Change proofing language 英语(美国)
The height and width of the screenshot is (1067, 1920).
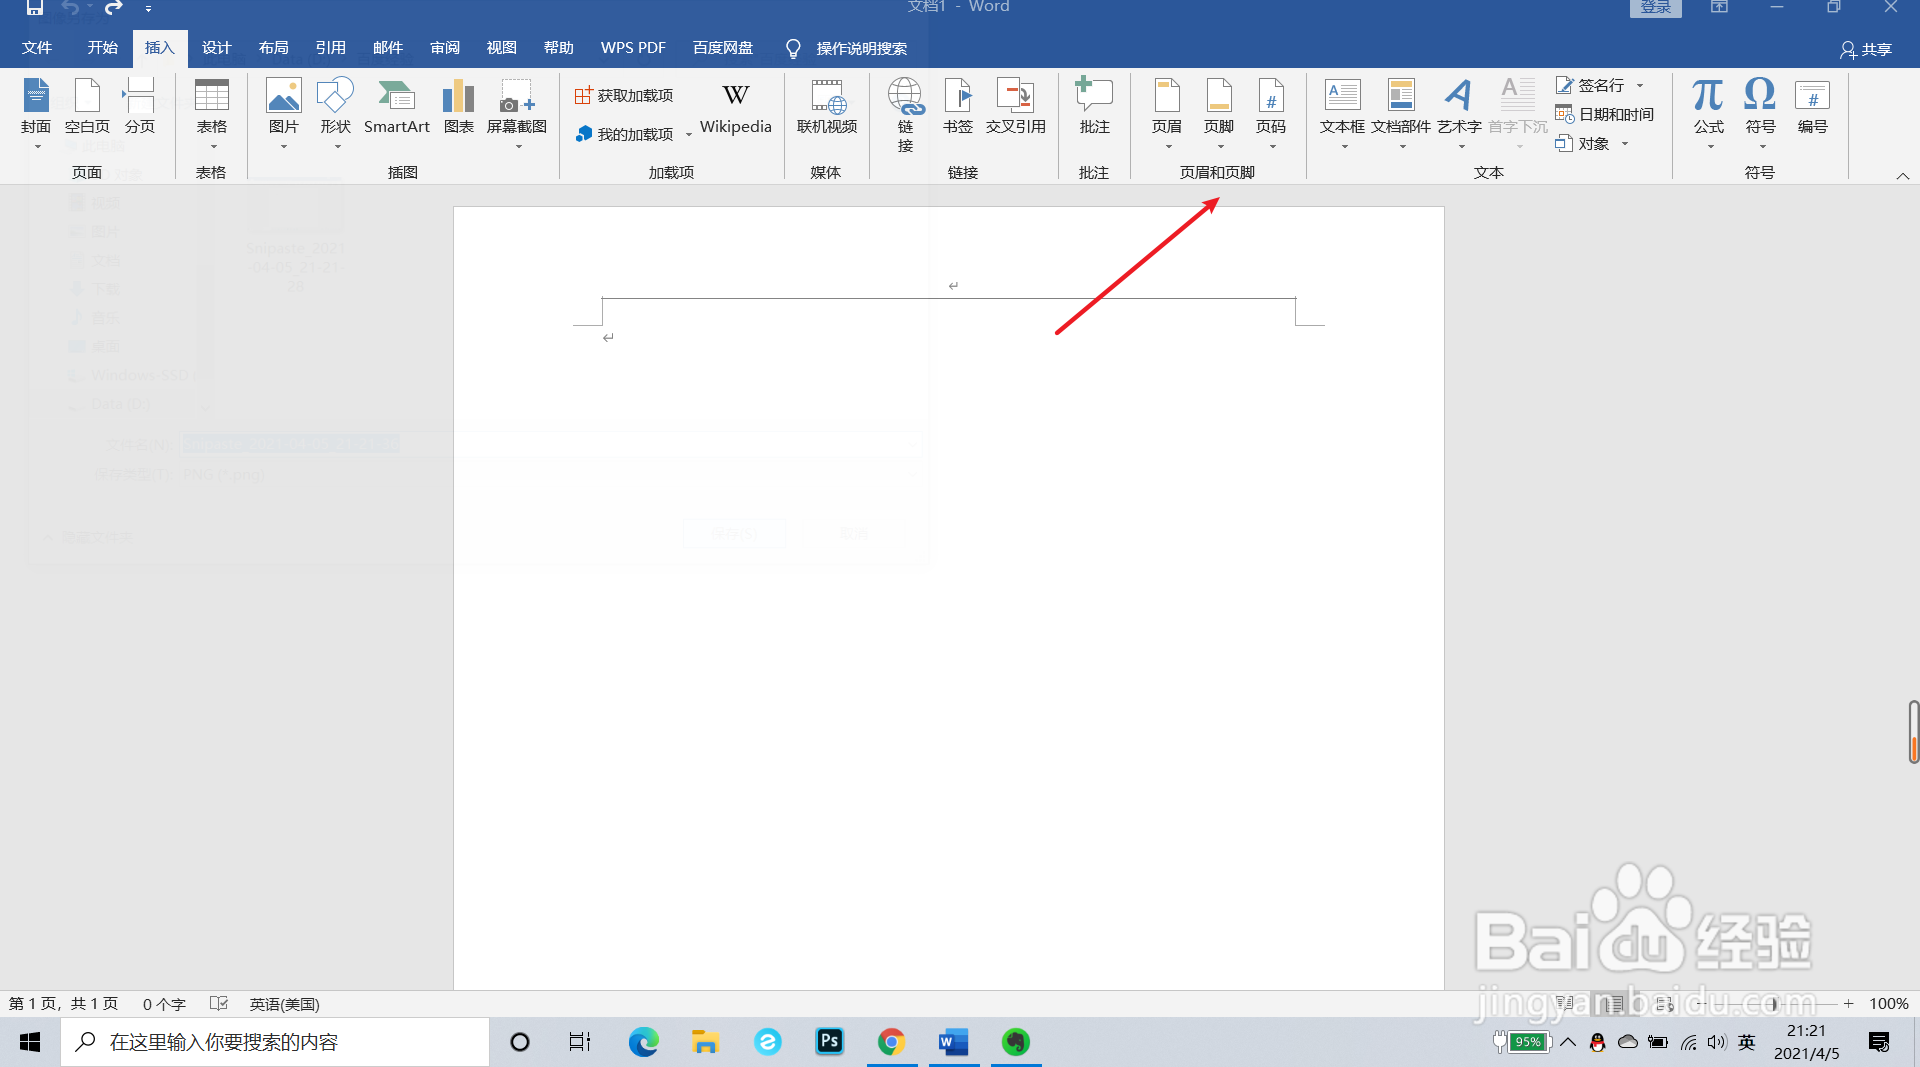[x=284, y=1004]
